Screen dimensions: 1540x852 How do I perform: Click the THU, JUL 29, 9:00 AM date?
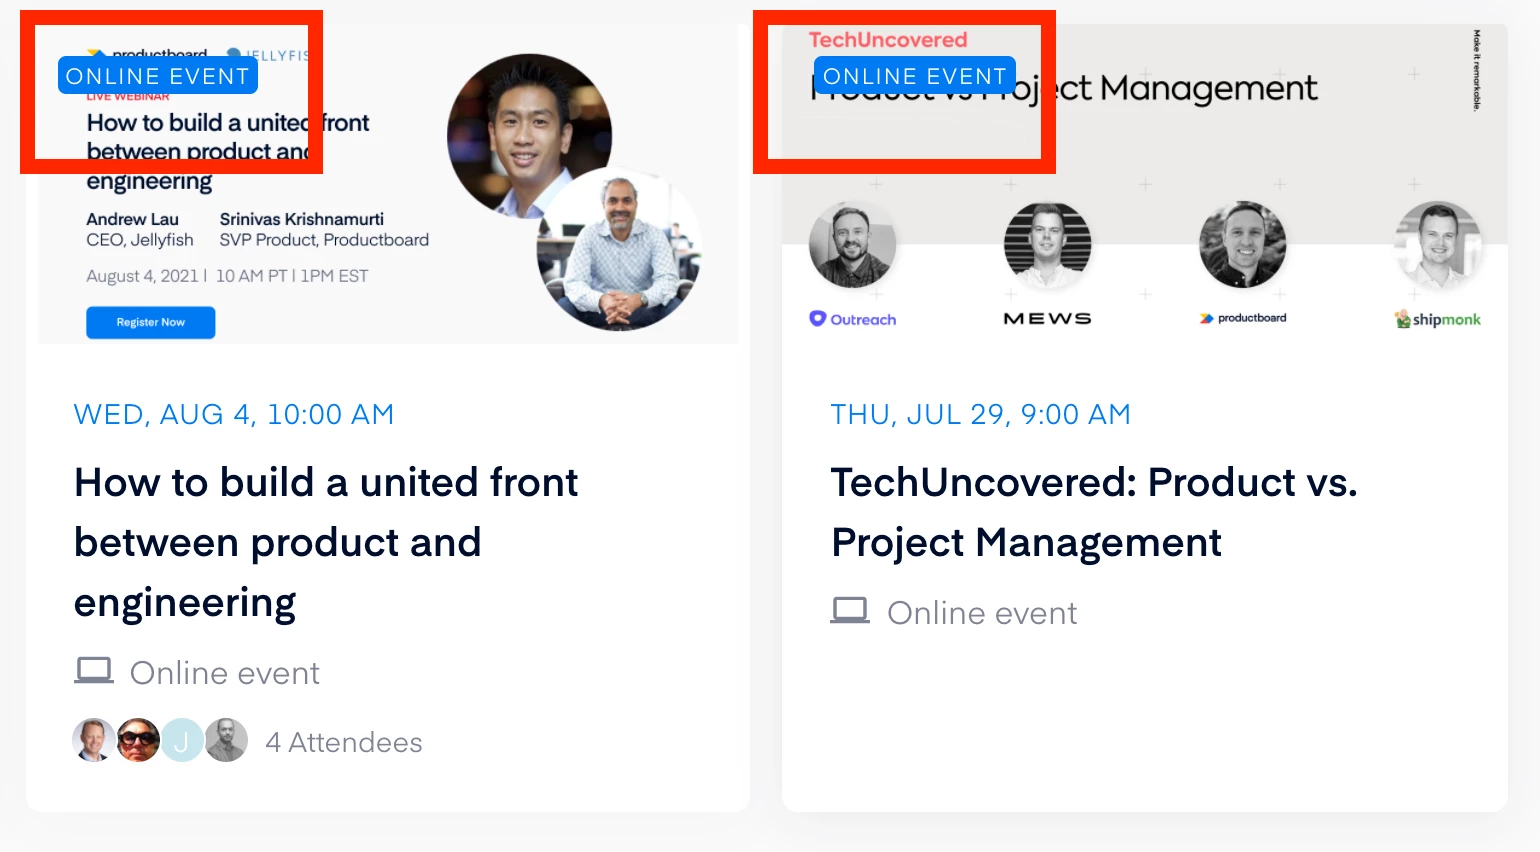(x=981, y=414)
